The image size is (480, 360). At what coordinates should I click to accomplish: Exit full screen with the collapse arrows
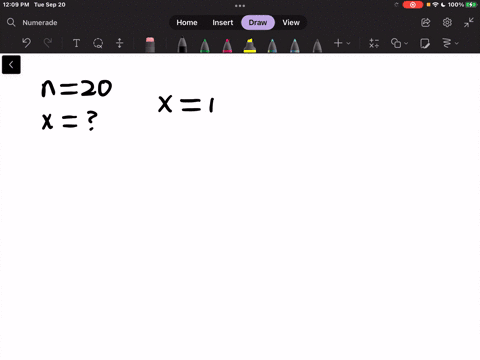tap(469, 22)
